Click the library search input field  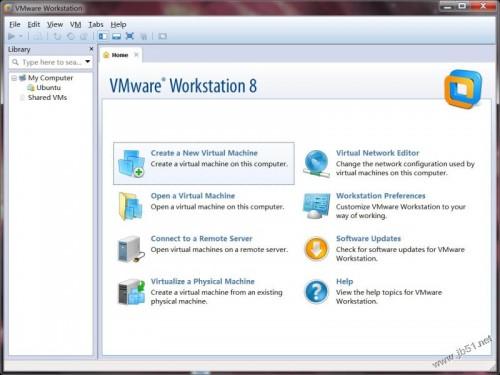coord(52,62)
